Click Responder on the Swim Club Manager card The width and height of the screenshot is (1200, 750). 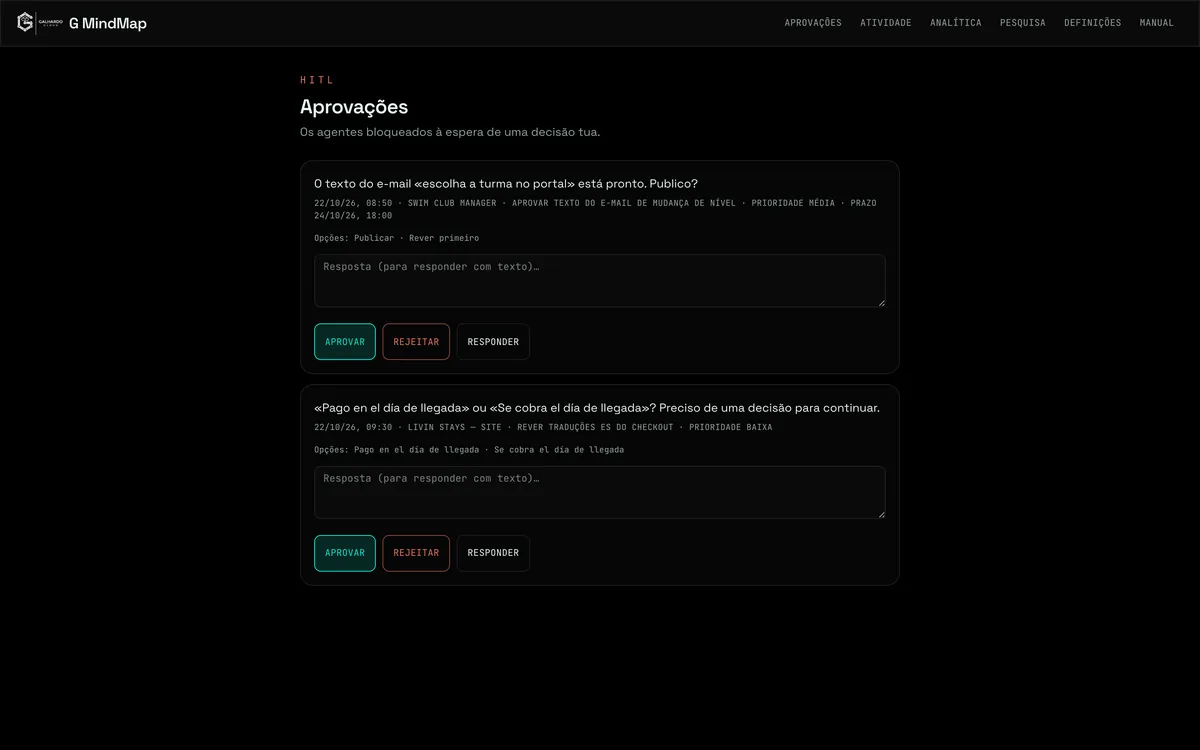point(493,342)
